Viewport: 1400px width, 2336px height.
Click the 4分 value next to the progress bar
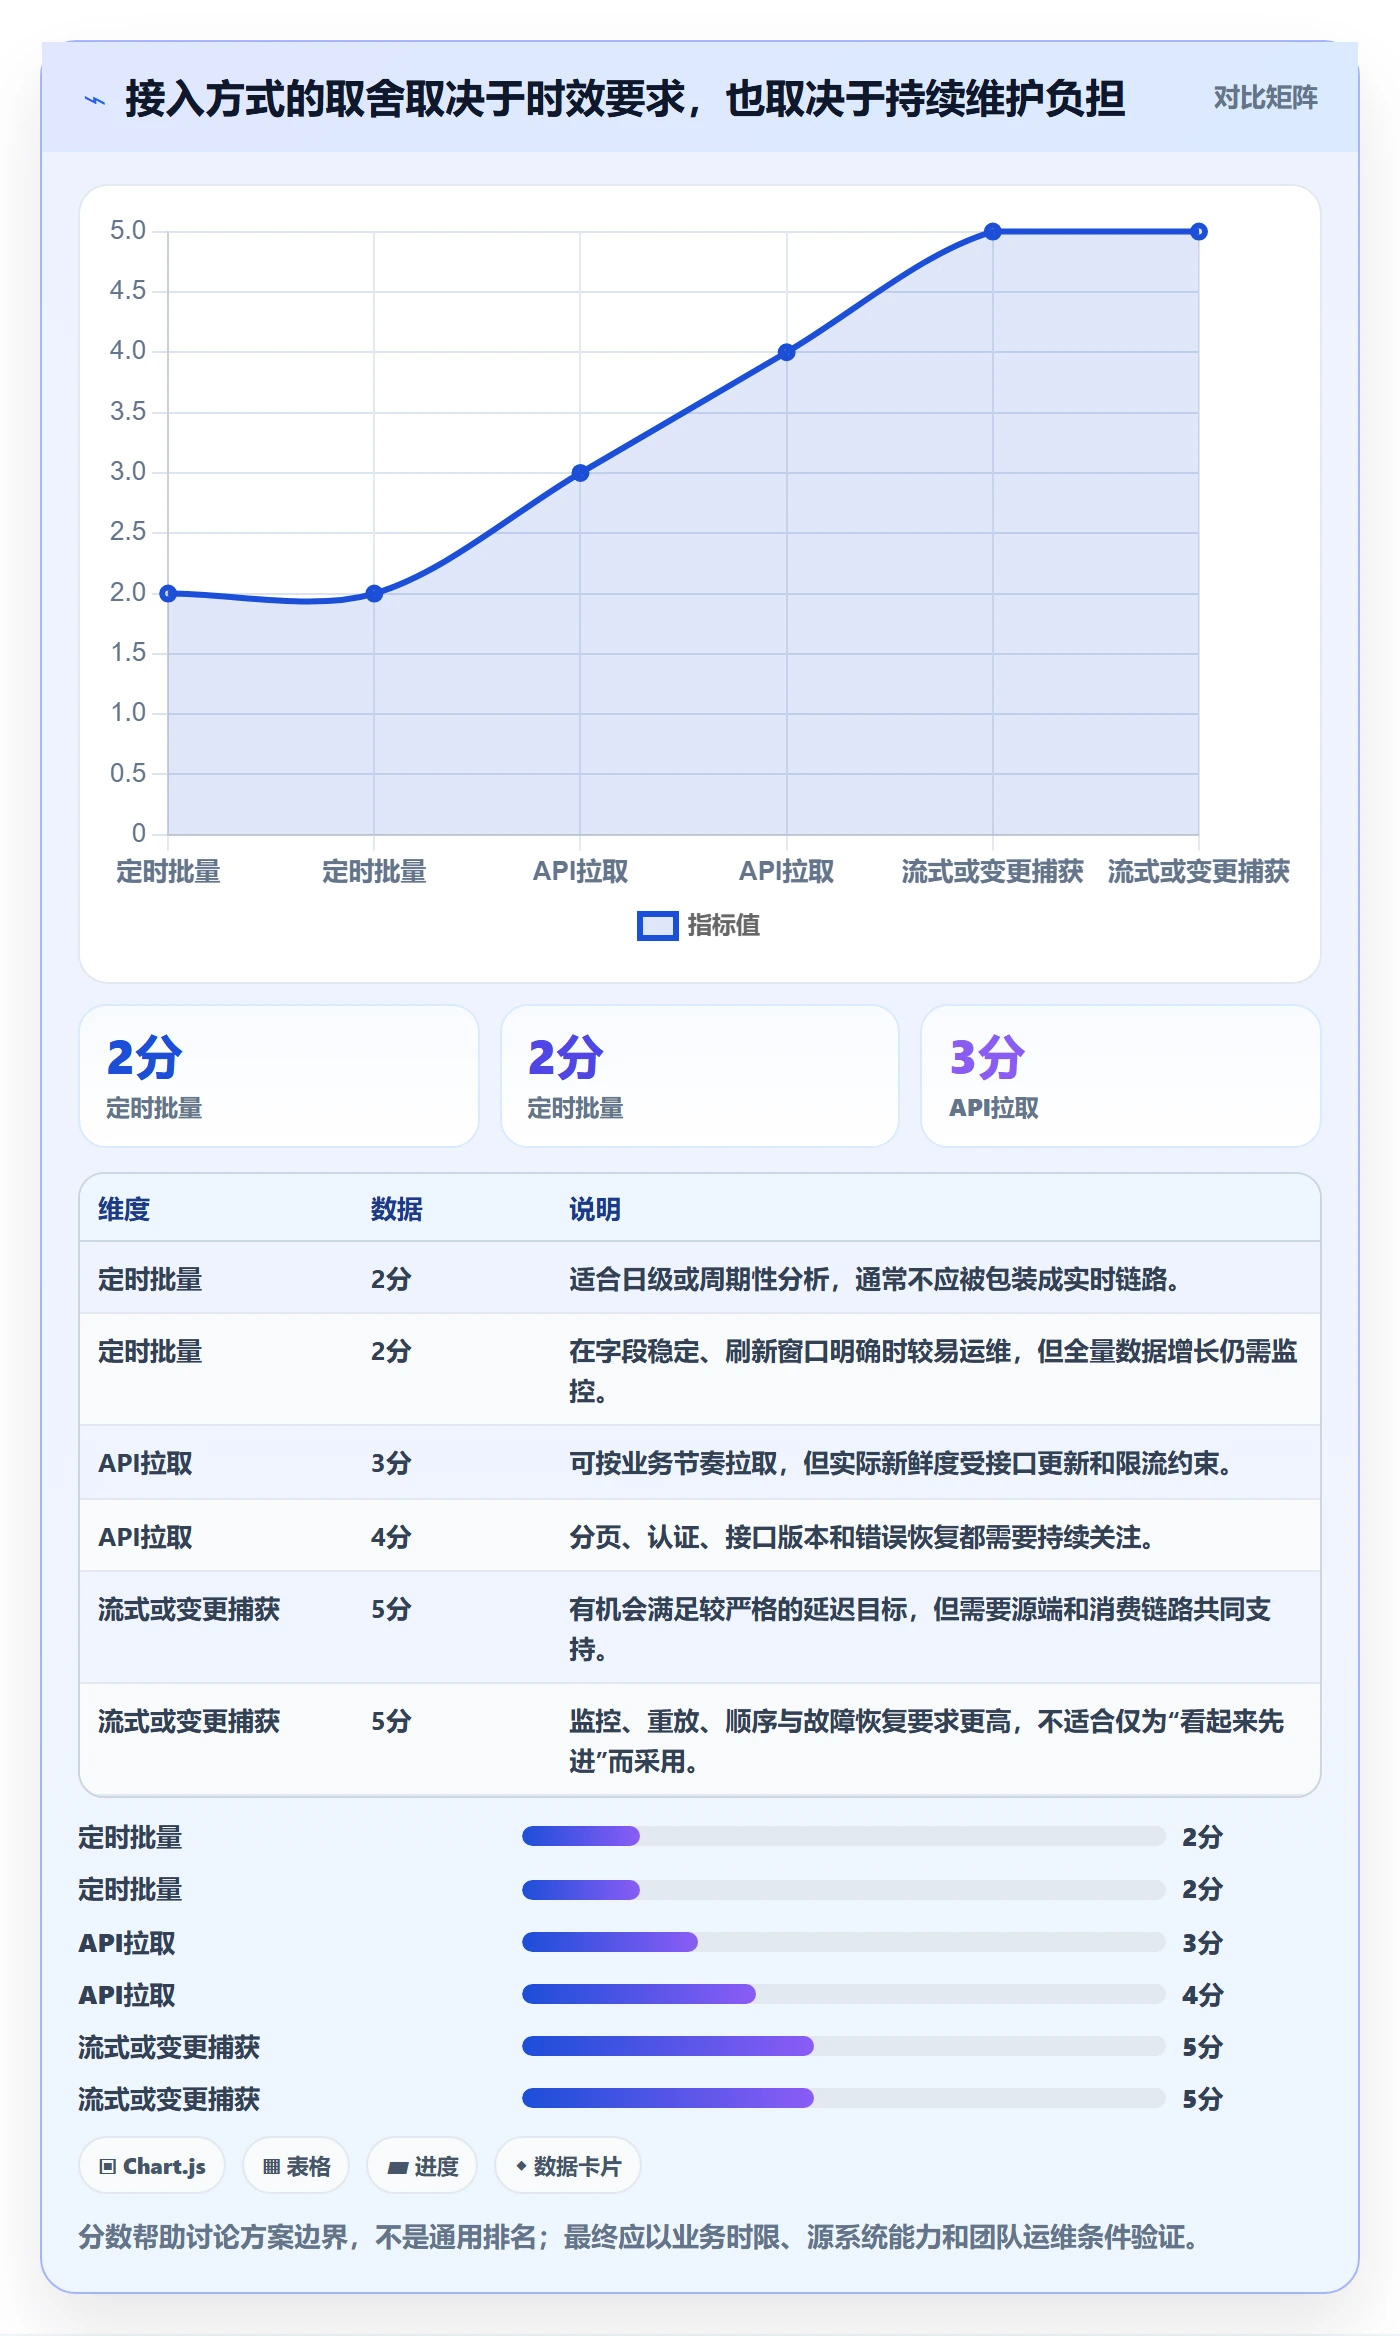coord(1202,1995)
